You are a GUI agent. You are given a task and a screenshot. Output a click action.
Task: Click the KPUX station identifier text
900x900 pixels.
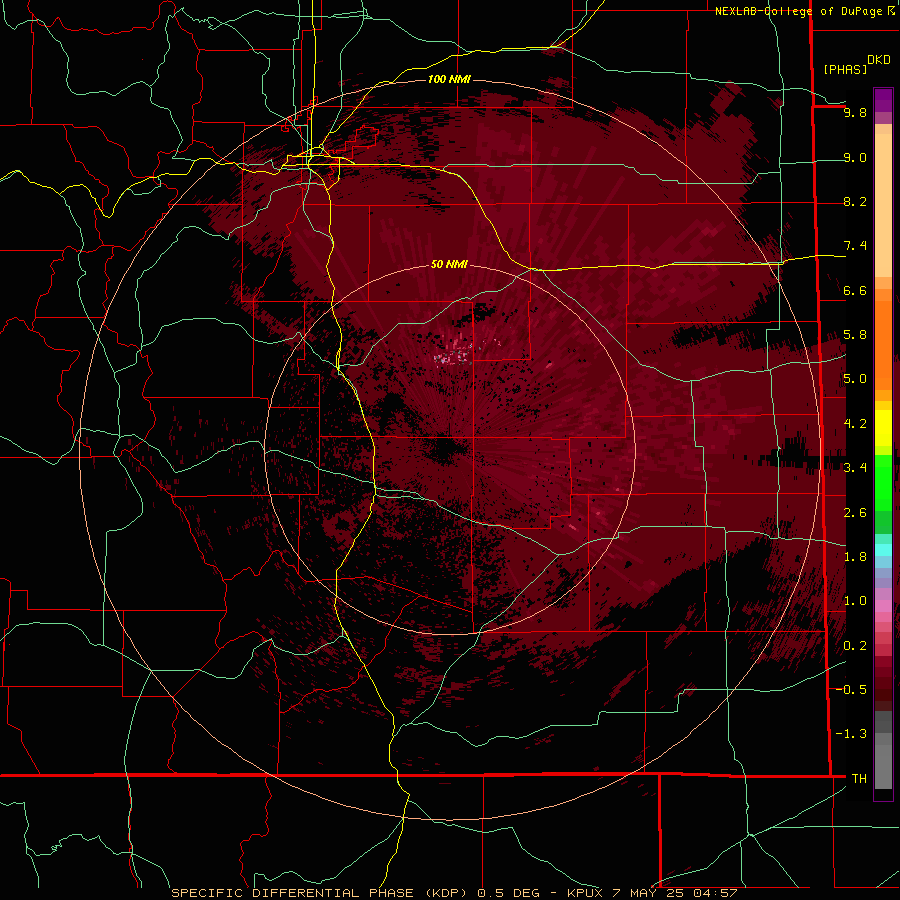click(585, 893)
